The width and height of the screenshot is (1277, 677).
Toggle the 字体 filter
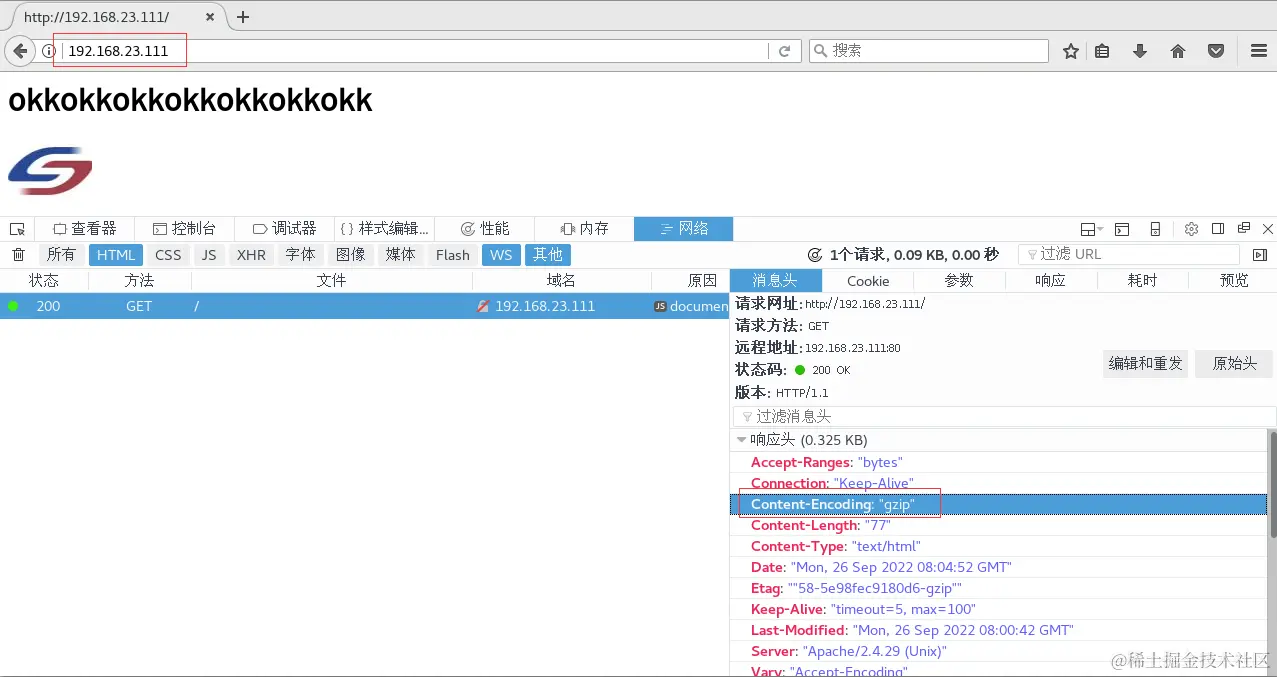[x=300, y=255]
